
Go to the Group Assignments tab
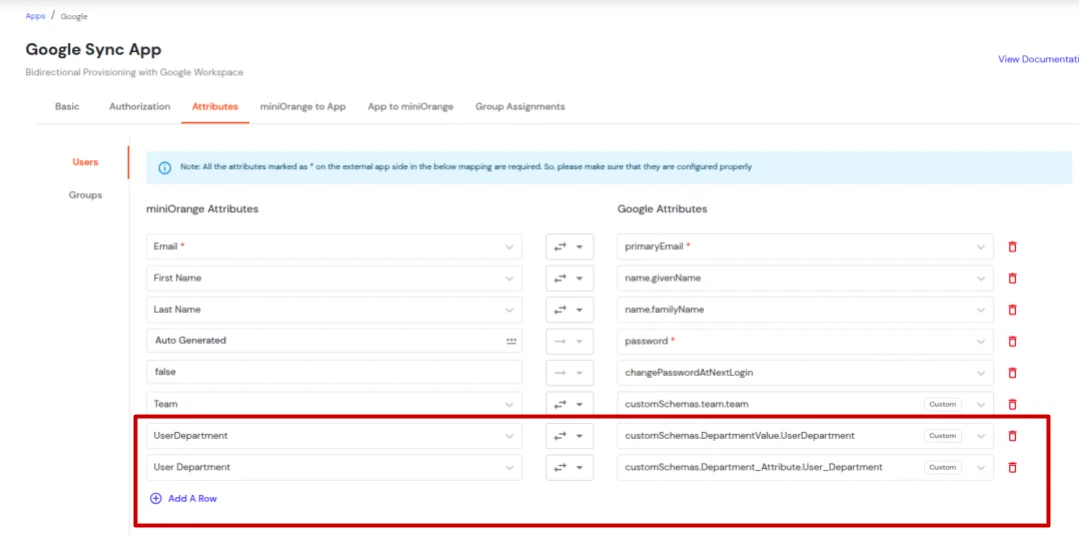(520, 107)
